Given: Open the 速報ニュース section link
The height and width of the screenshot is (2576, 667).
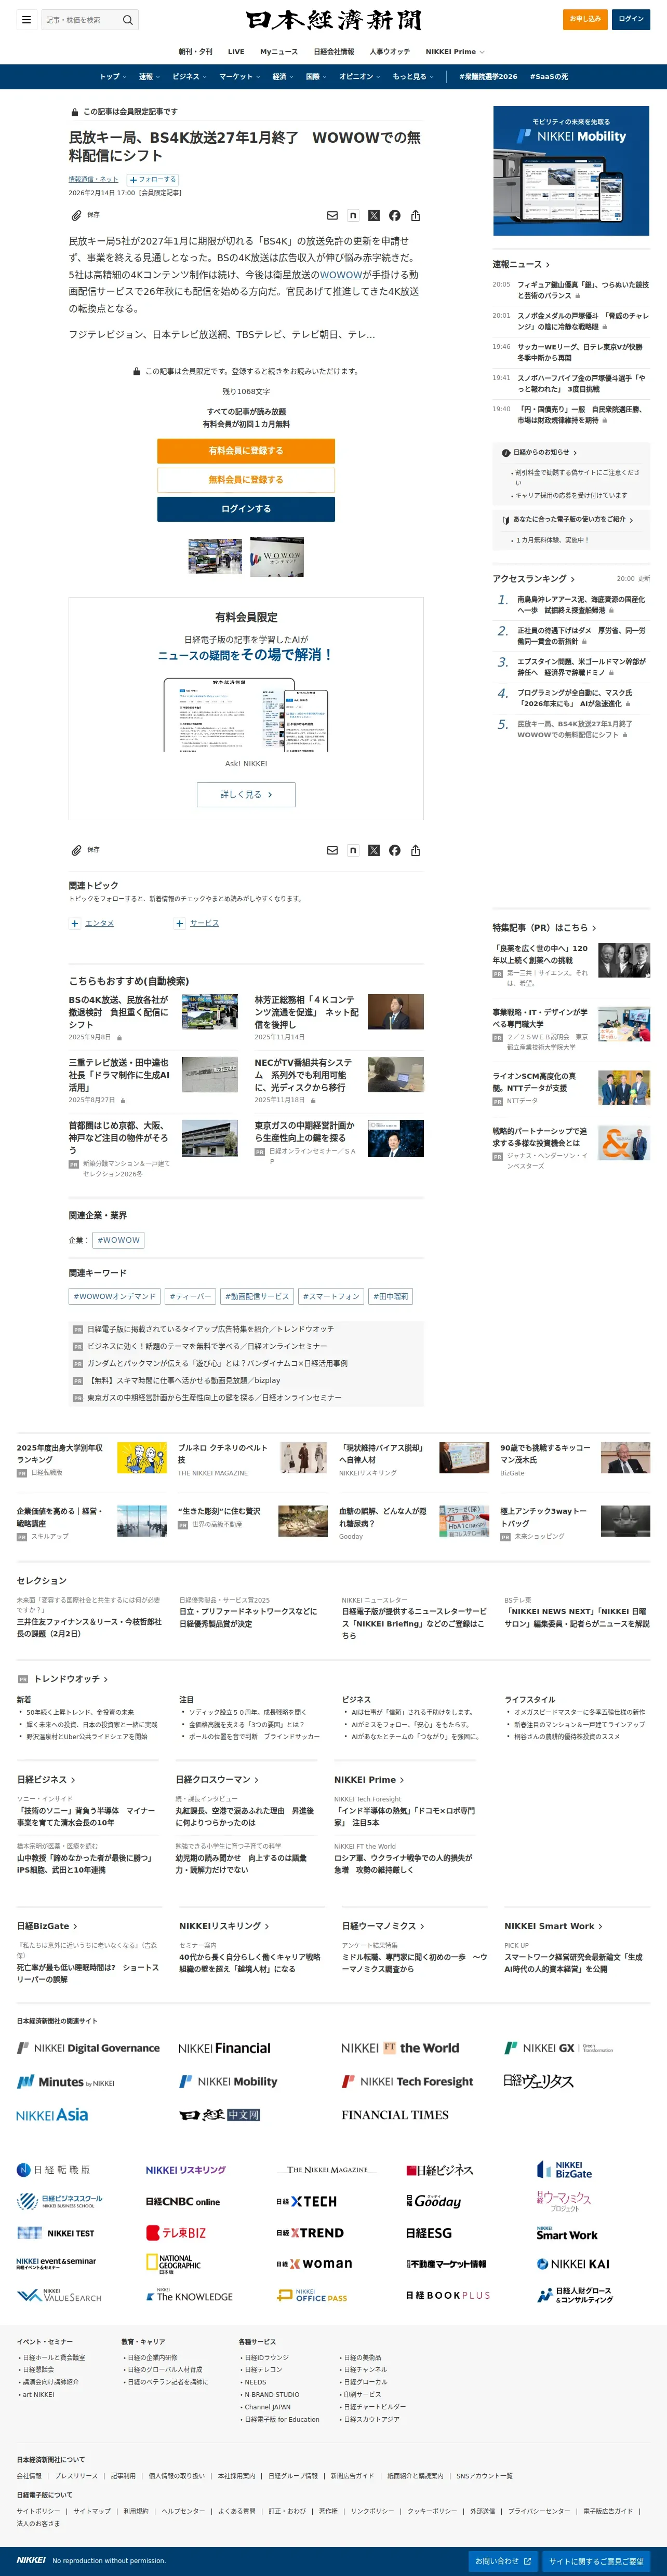Looking at the screenshot, I should pos(521,265).
